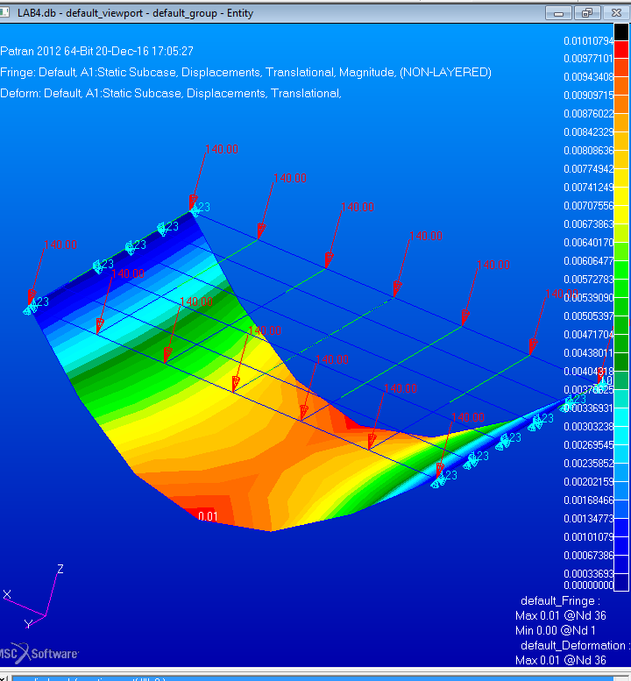
Task: Restore down the LAB4.db viewport window
Action: click(x=587, y=13)
